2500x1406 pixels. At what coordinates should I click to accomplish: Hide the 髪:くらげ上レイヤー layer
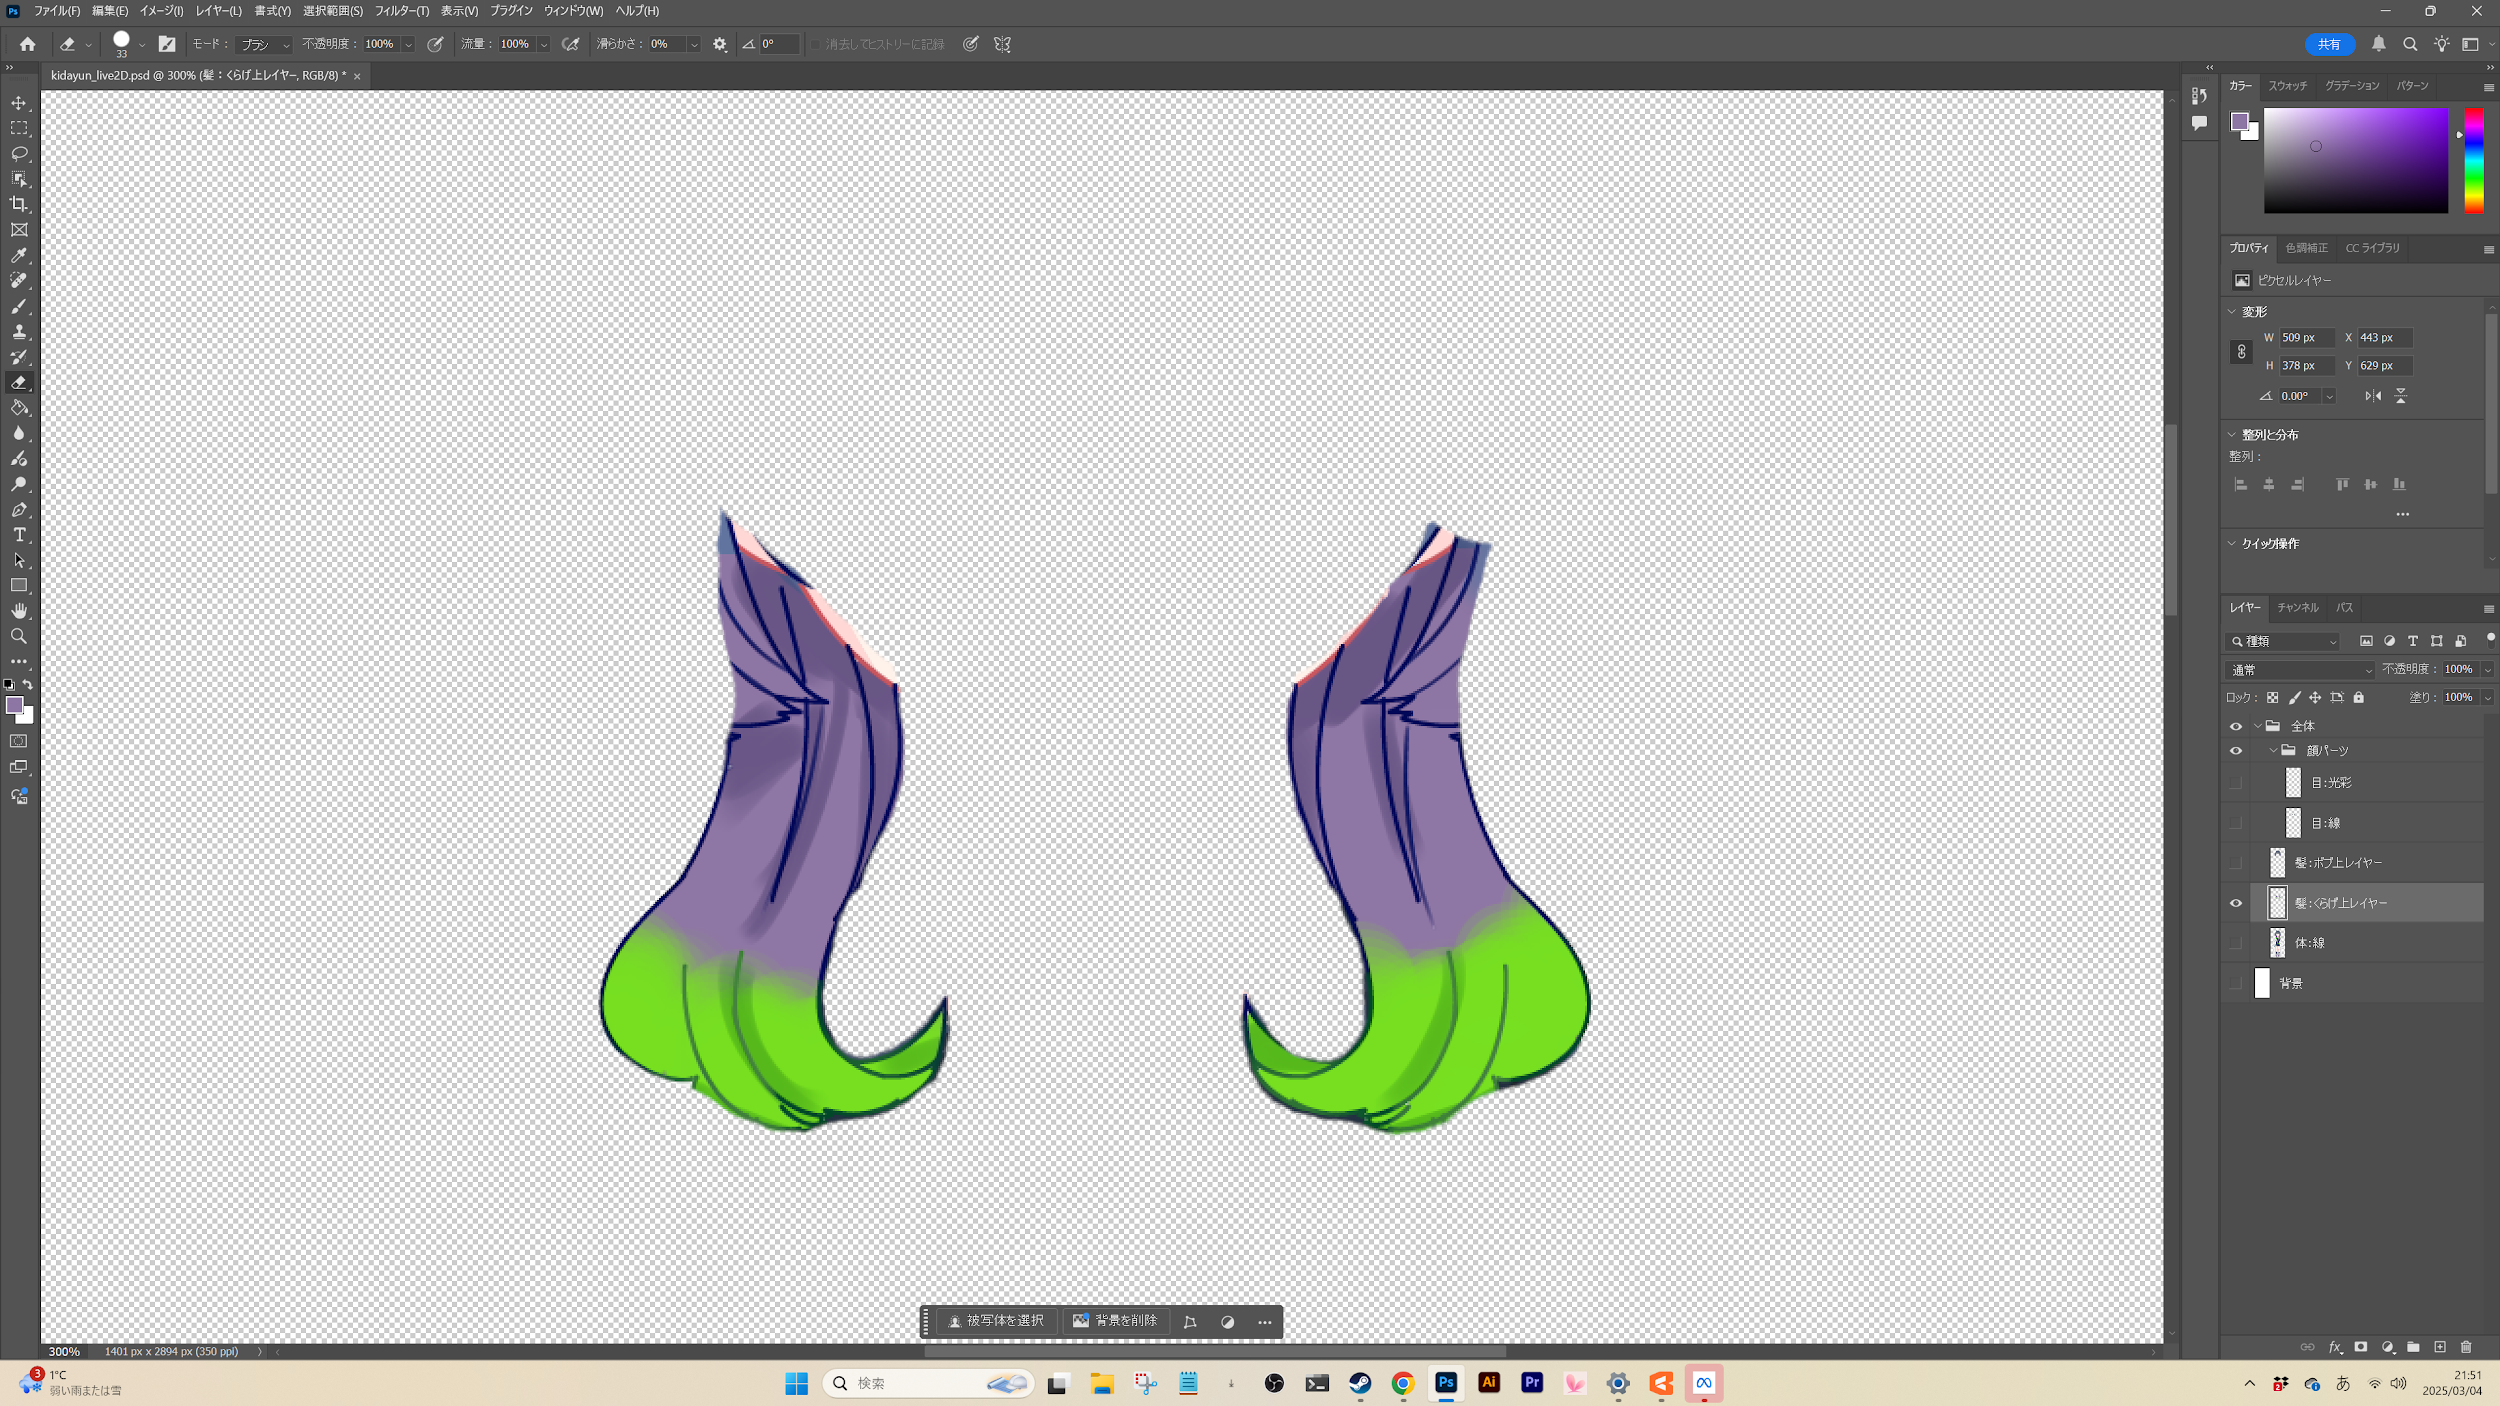pos(2235,903)
